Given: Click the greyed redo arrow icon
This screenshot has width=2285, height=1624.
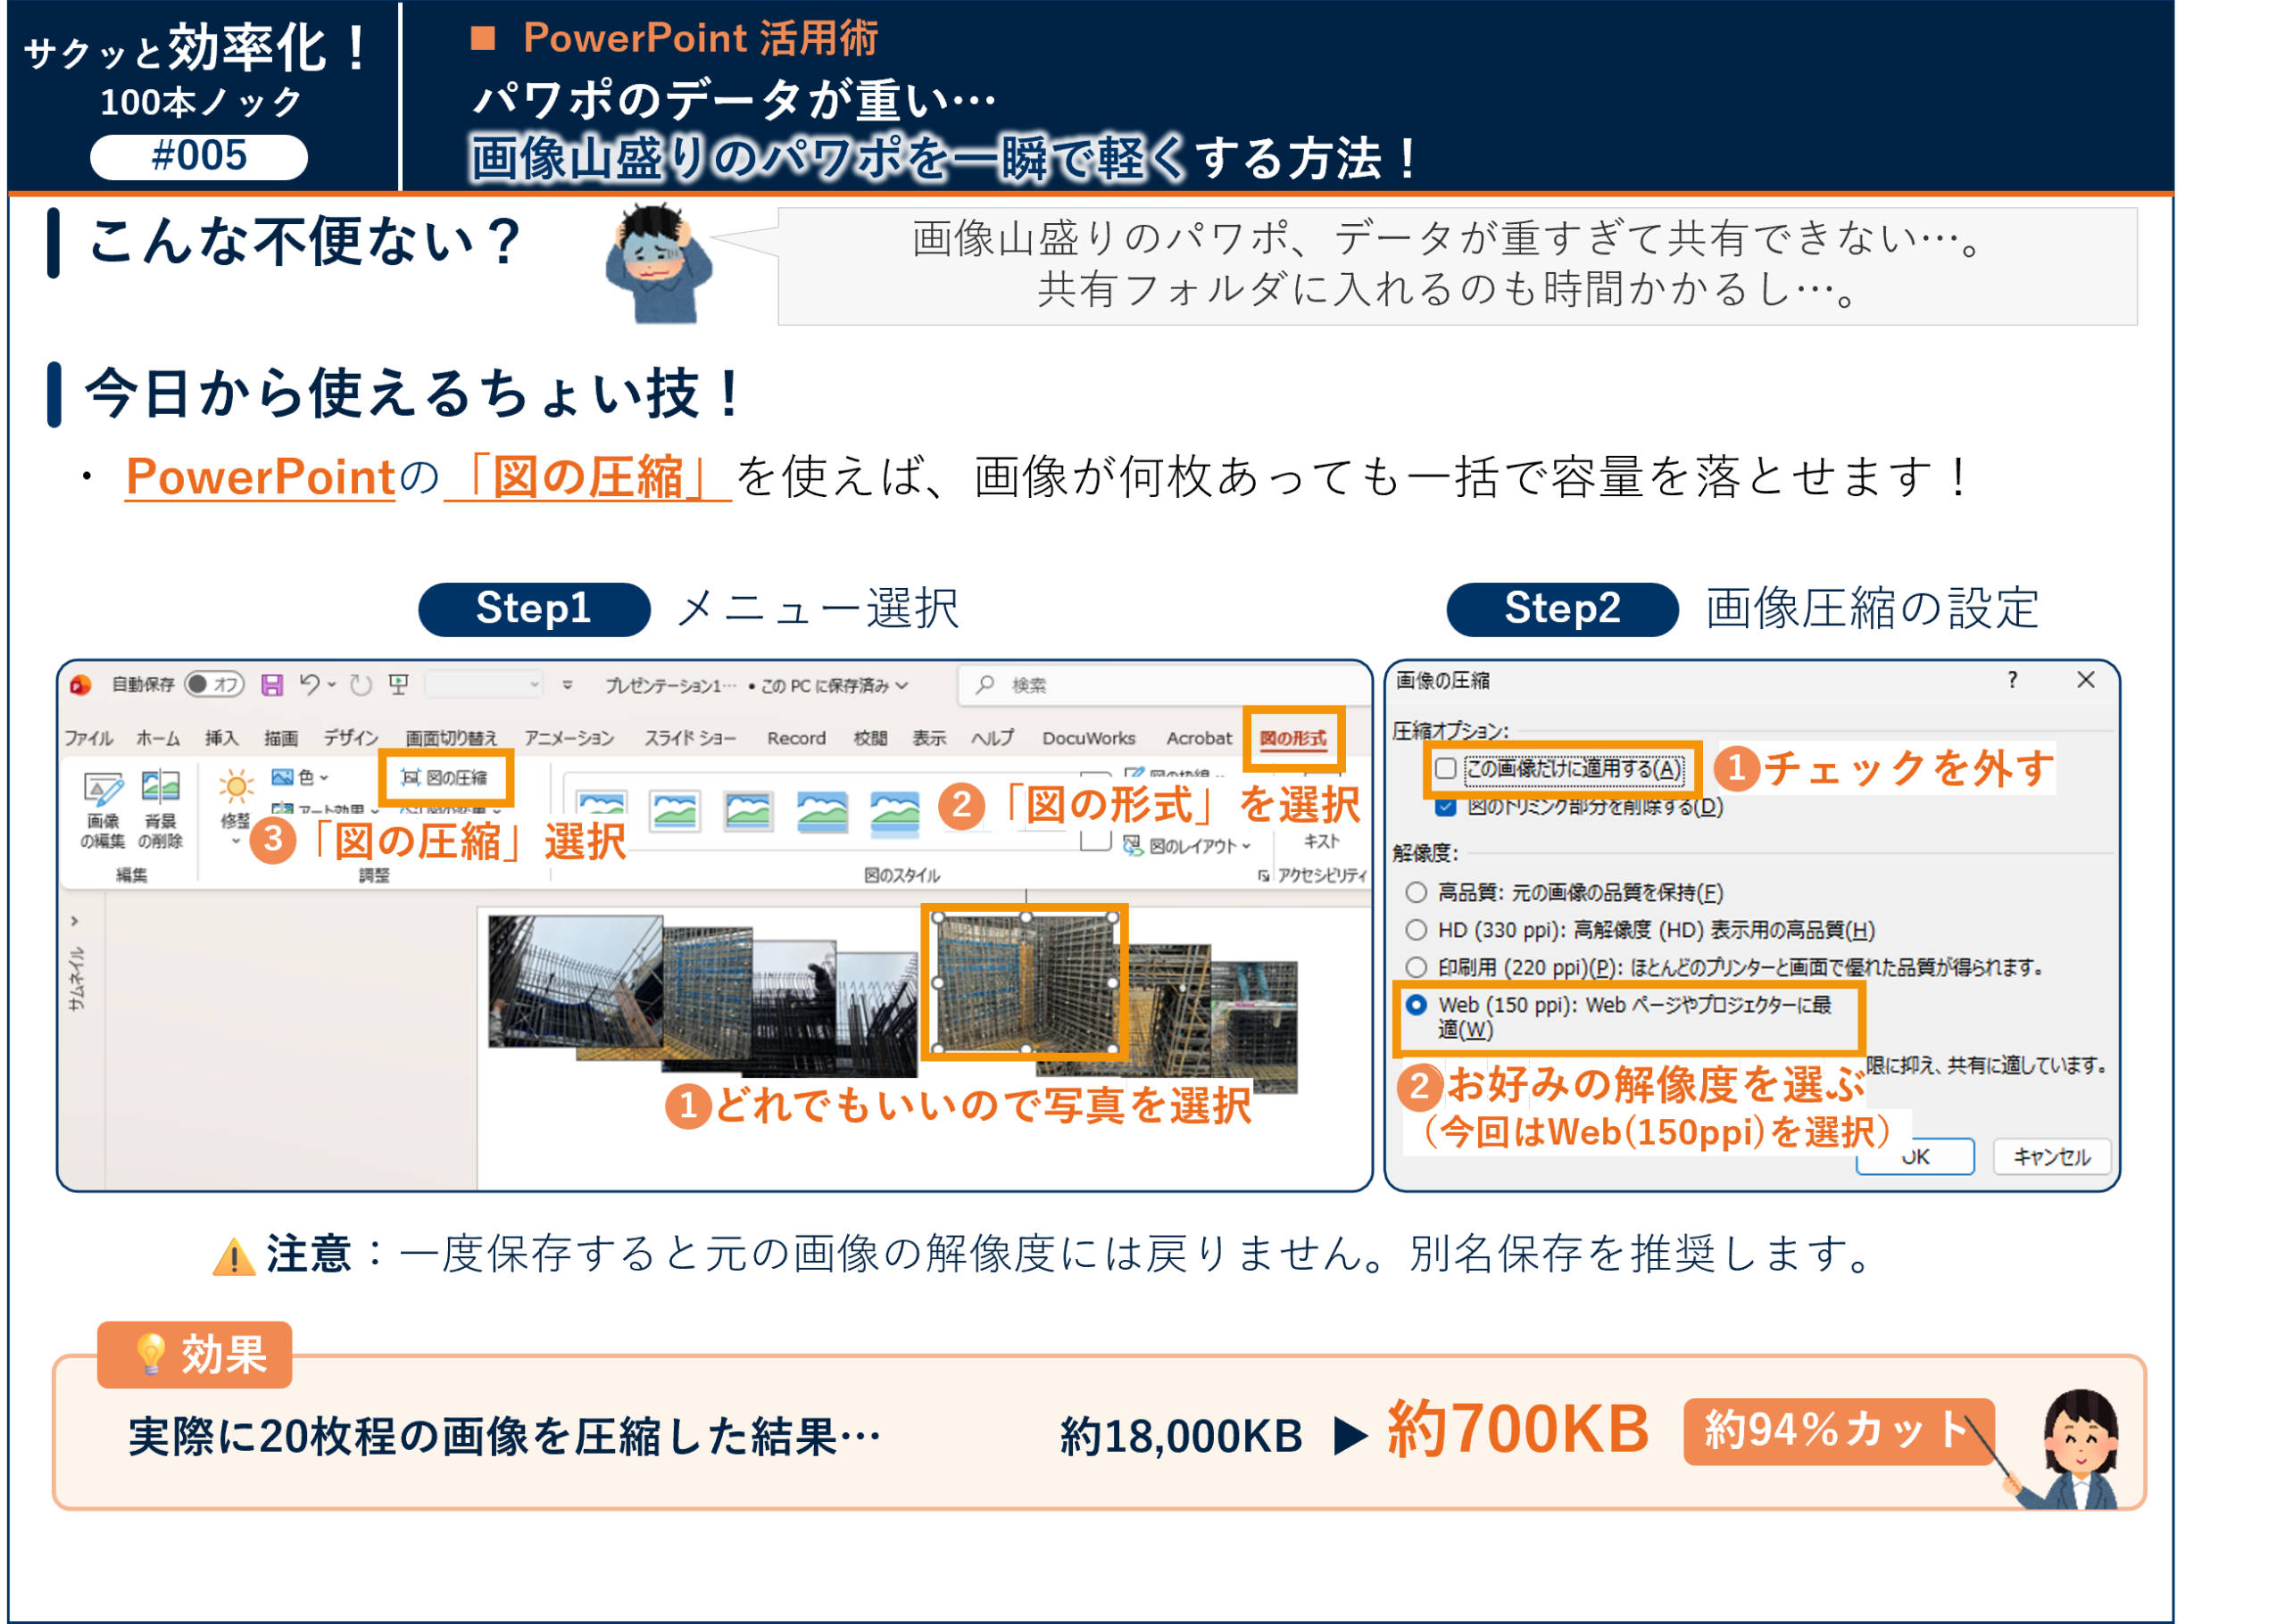Looking at the screenshot, I should point(361,684).
